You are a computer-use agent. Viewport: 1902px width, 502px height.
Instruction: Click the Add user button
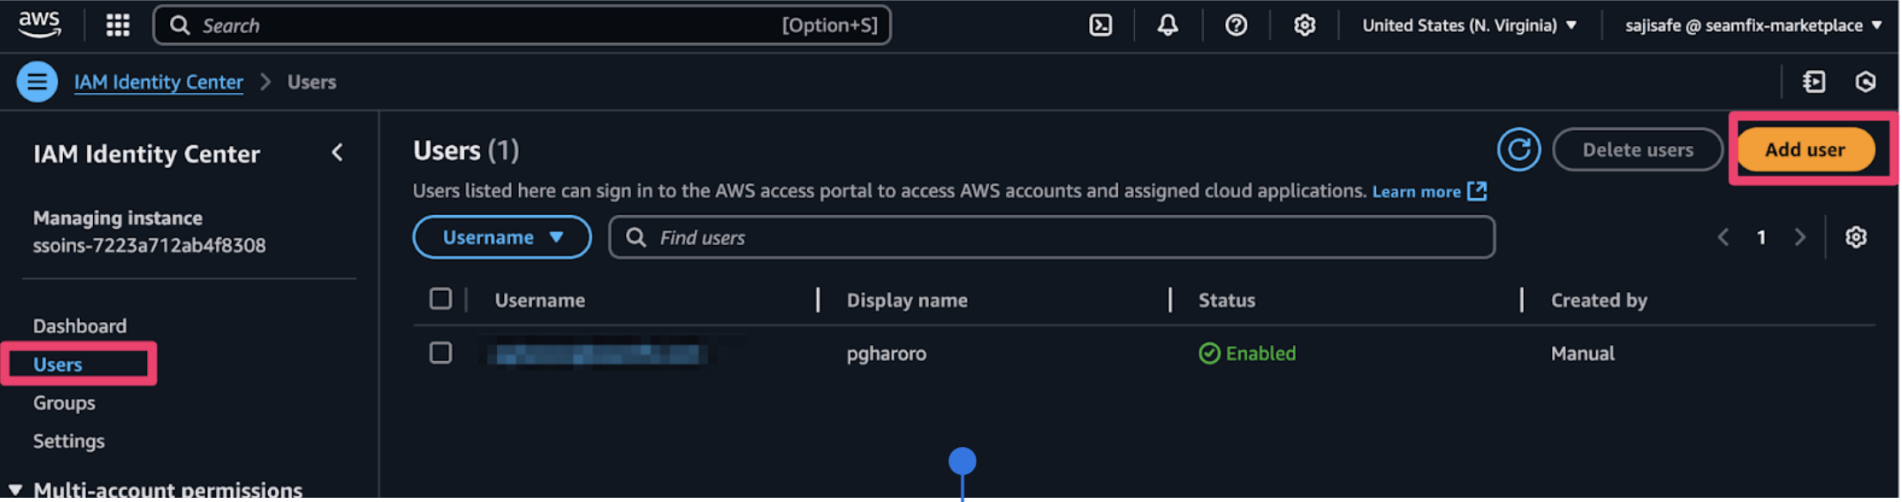click(1805, 150)
